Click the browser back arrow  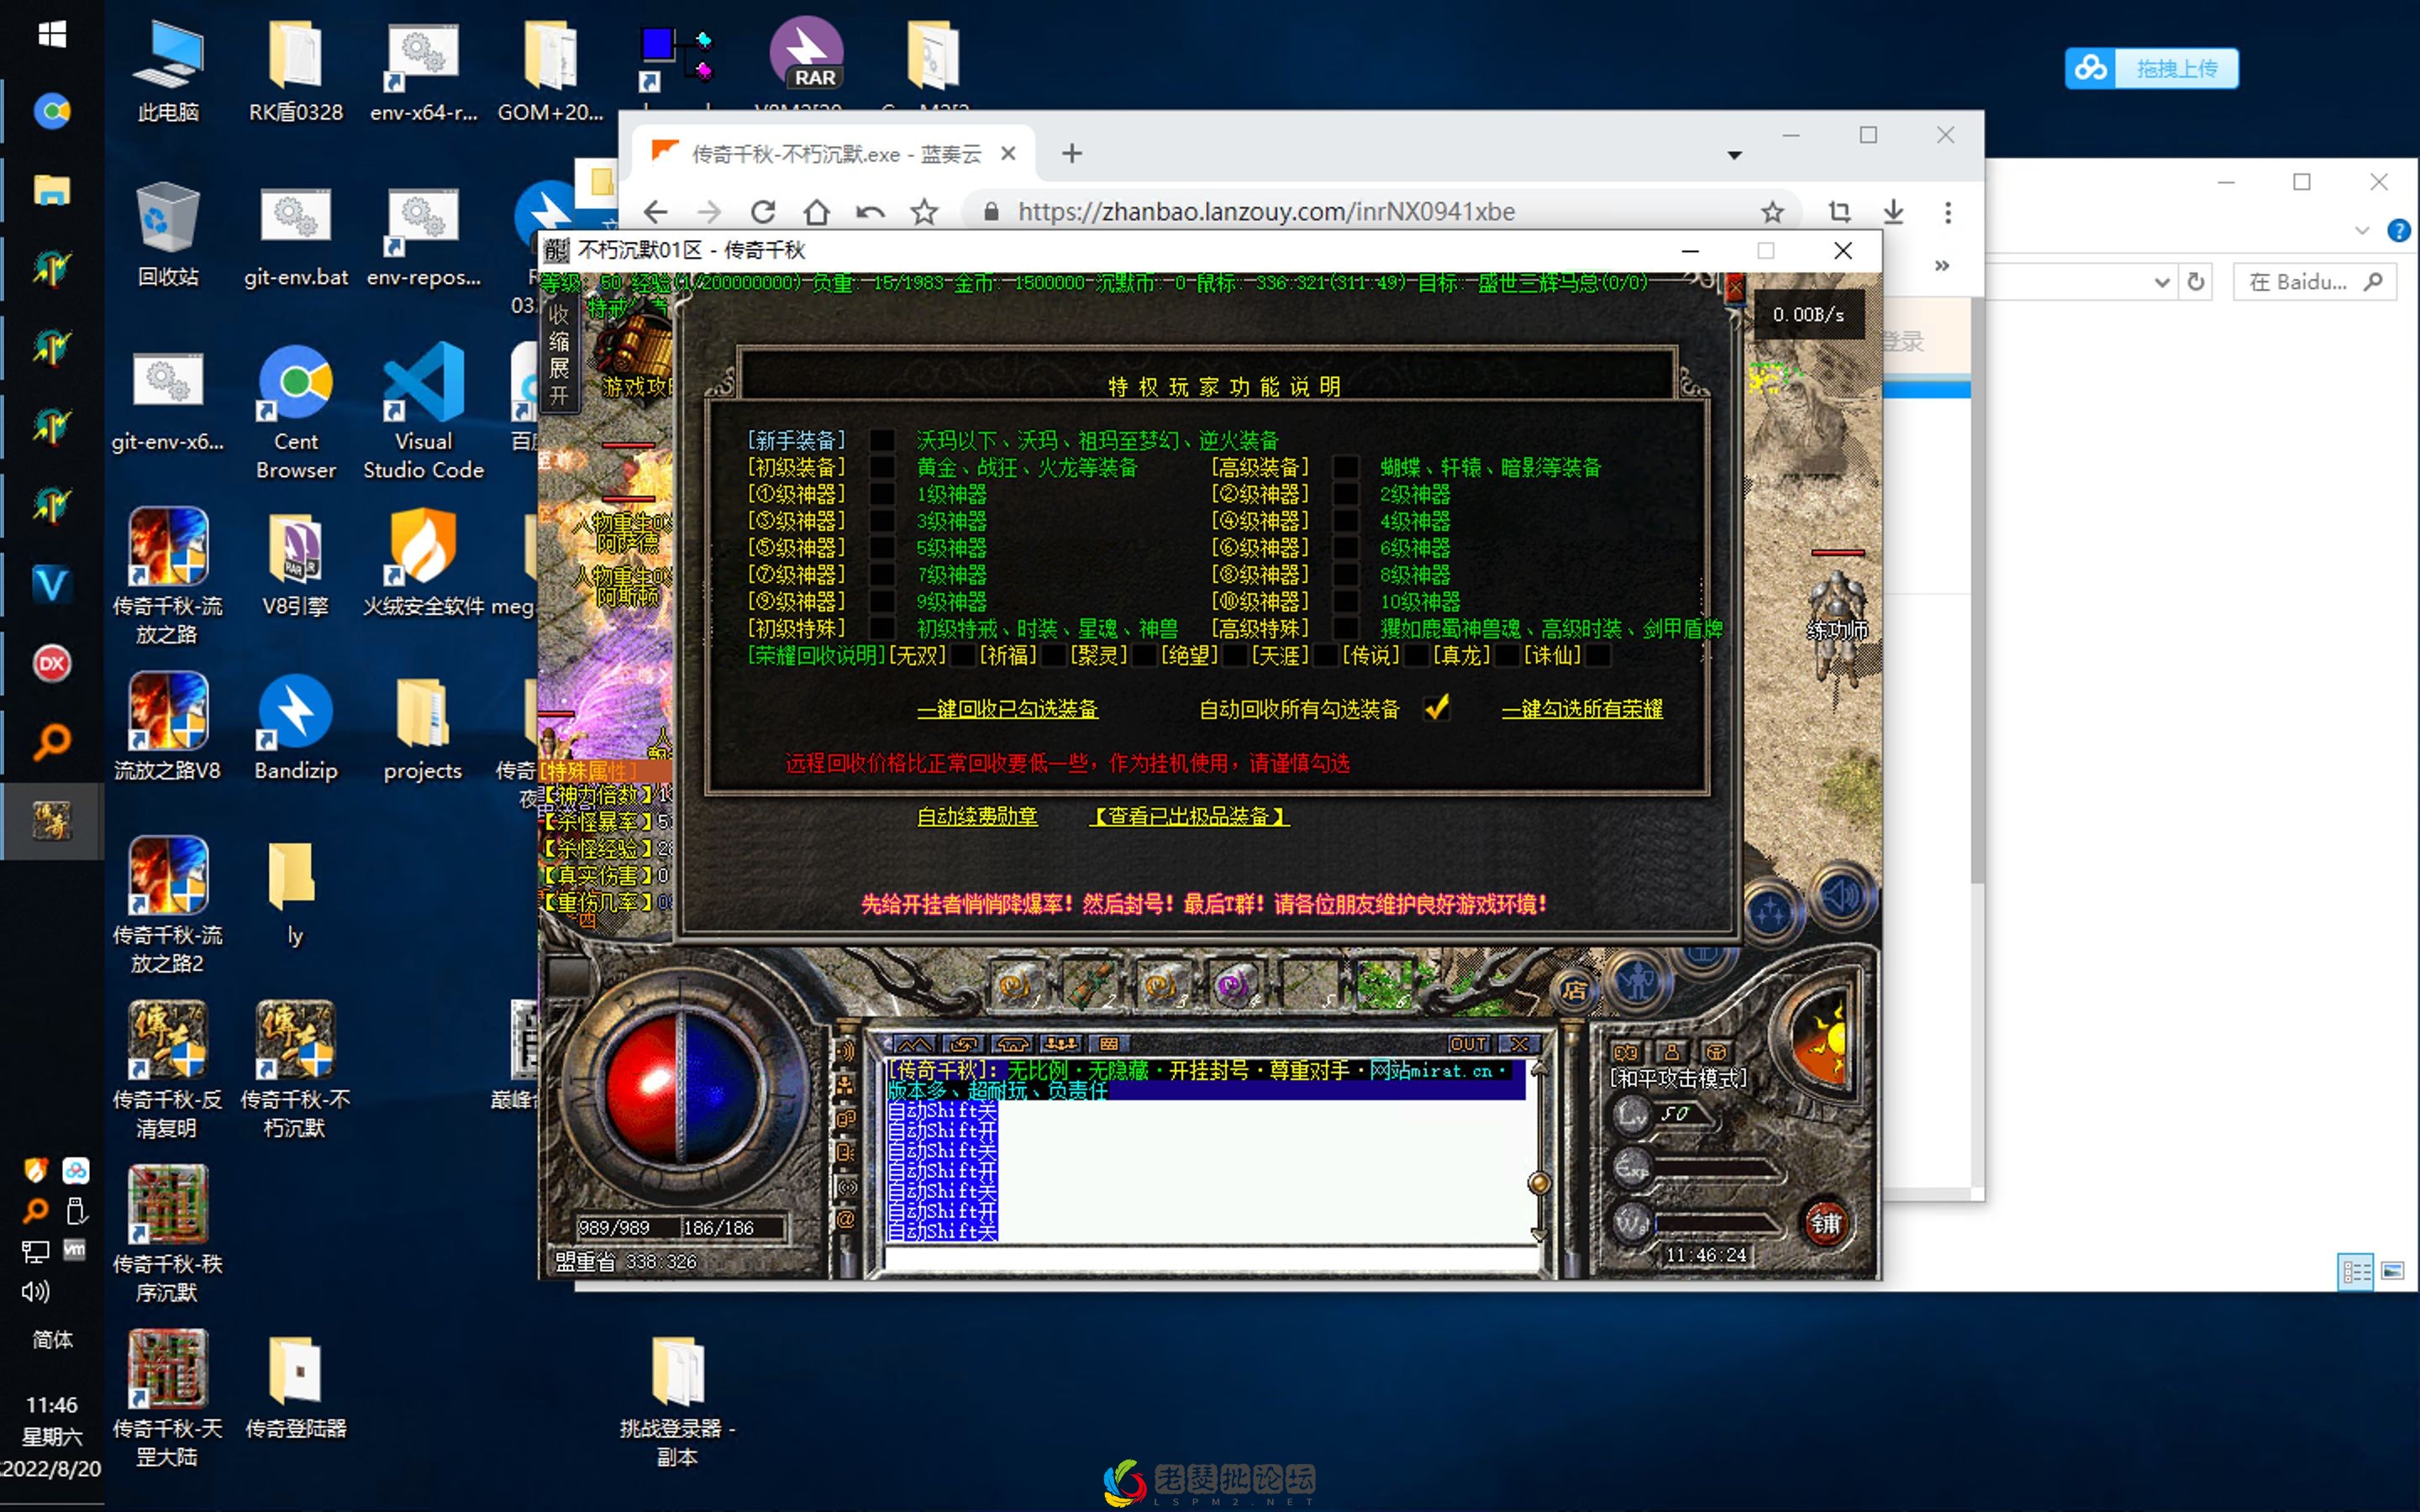click(655, 211)
